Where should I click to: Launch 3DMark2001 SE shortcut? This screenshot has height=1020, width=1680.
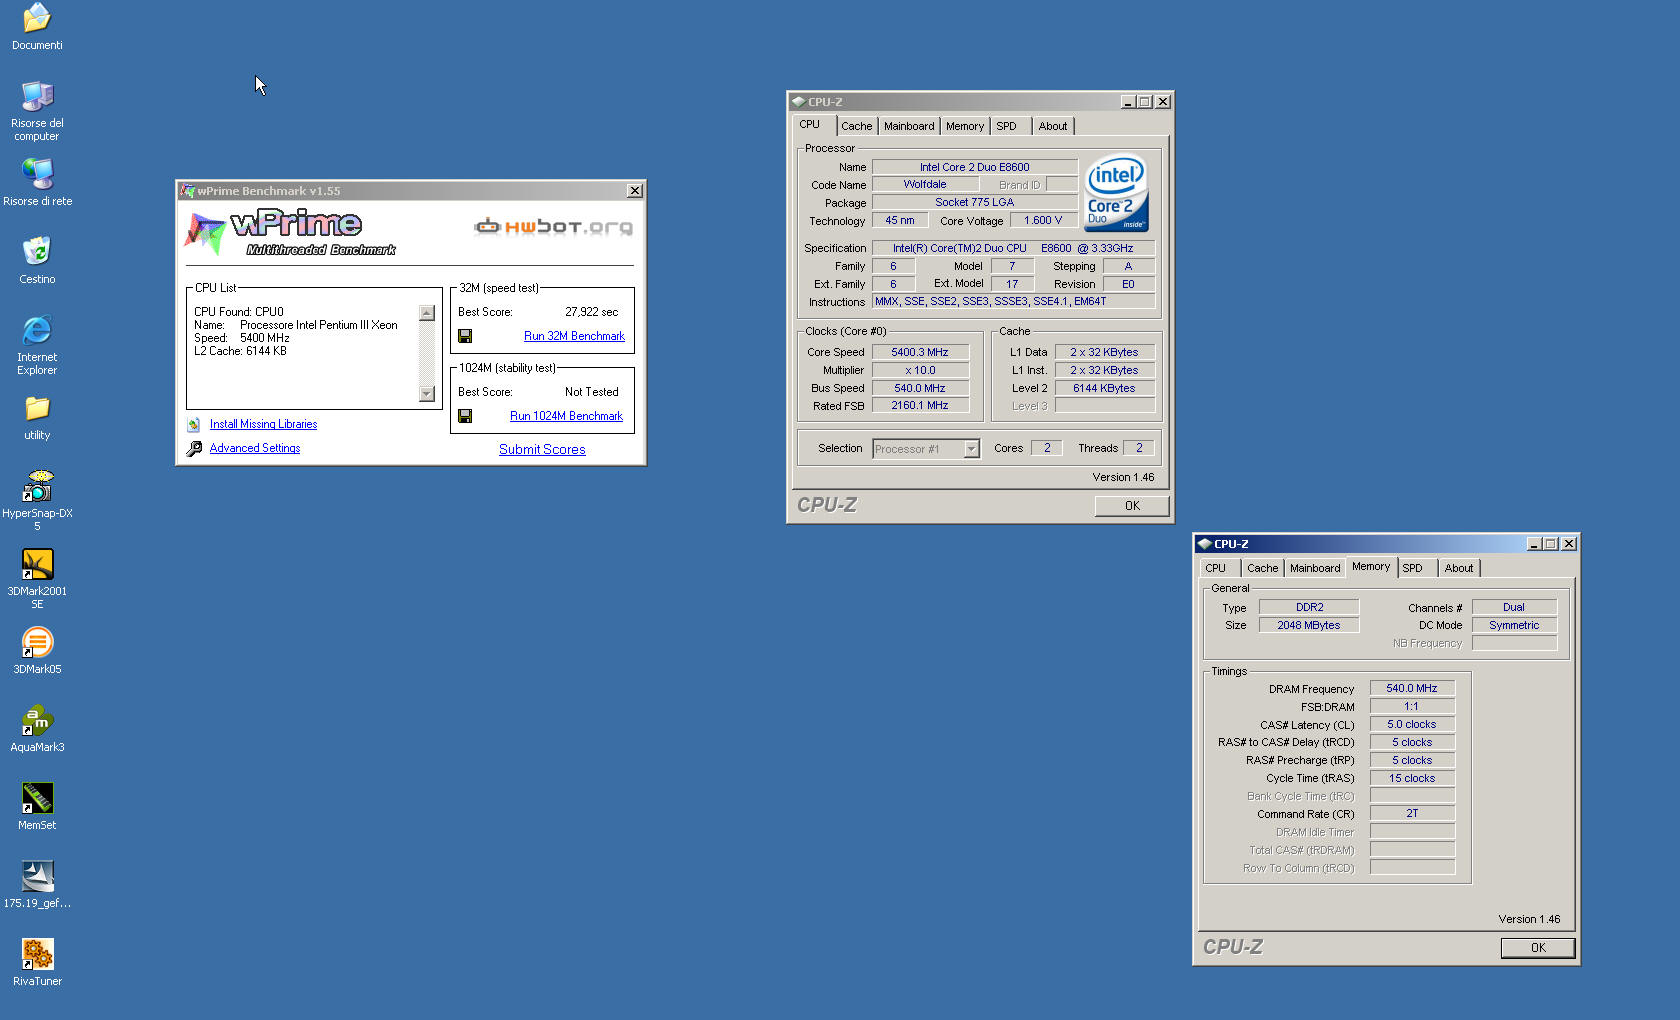pos(37,564)
